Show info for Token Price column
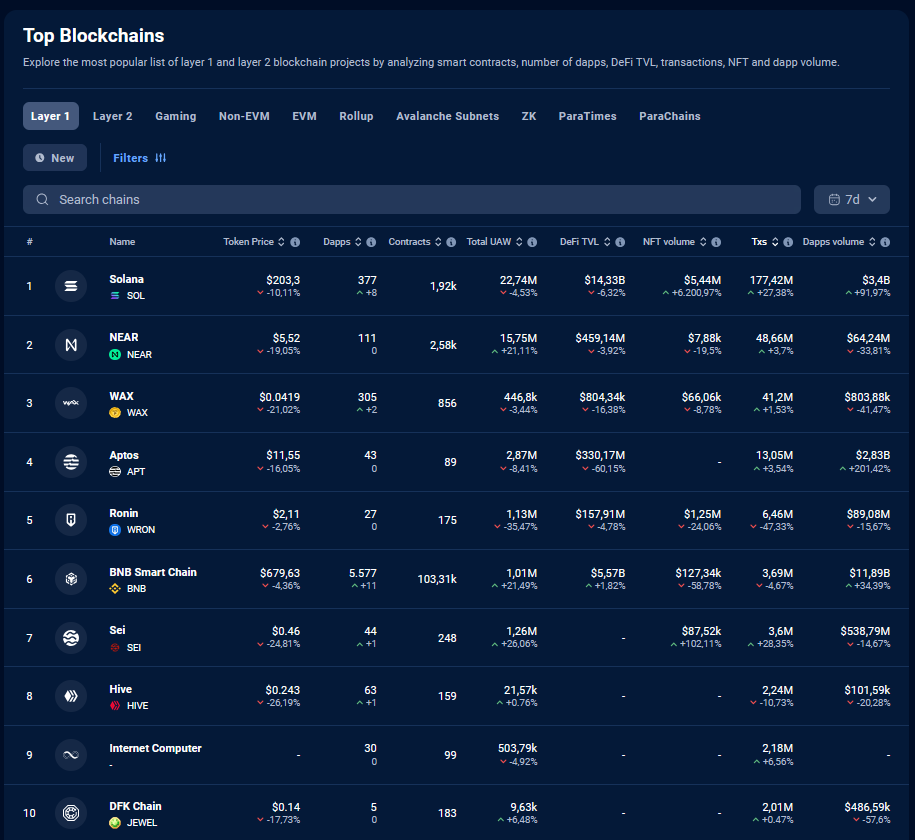The image size is (915, 840). click(295, 242)
